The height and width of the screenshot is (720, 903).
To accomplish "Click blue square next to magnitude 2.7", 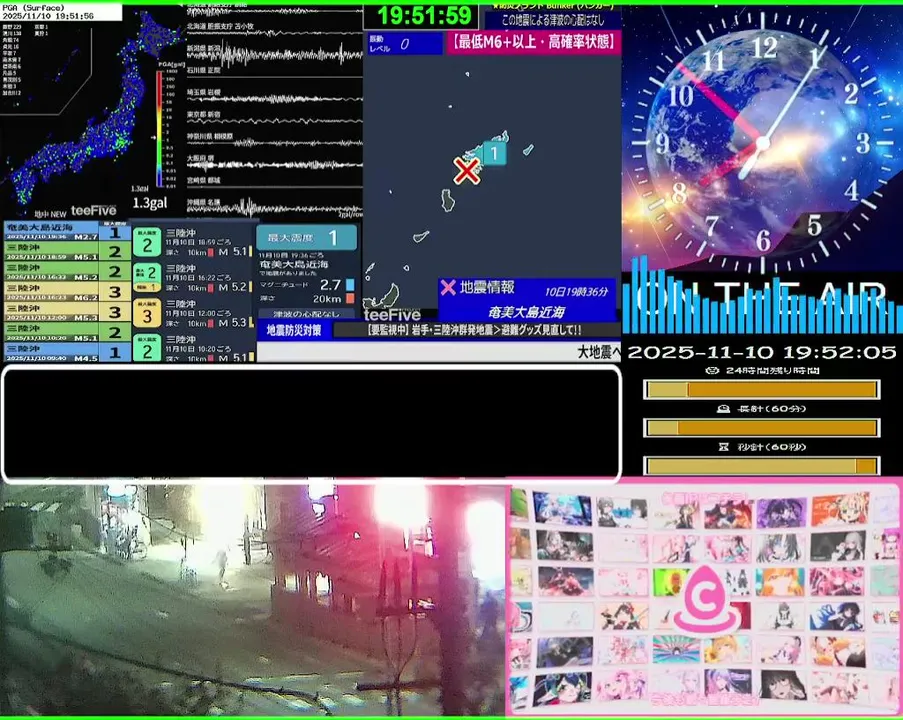I will 350,285.
